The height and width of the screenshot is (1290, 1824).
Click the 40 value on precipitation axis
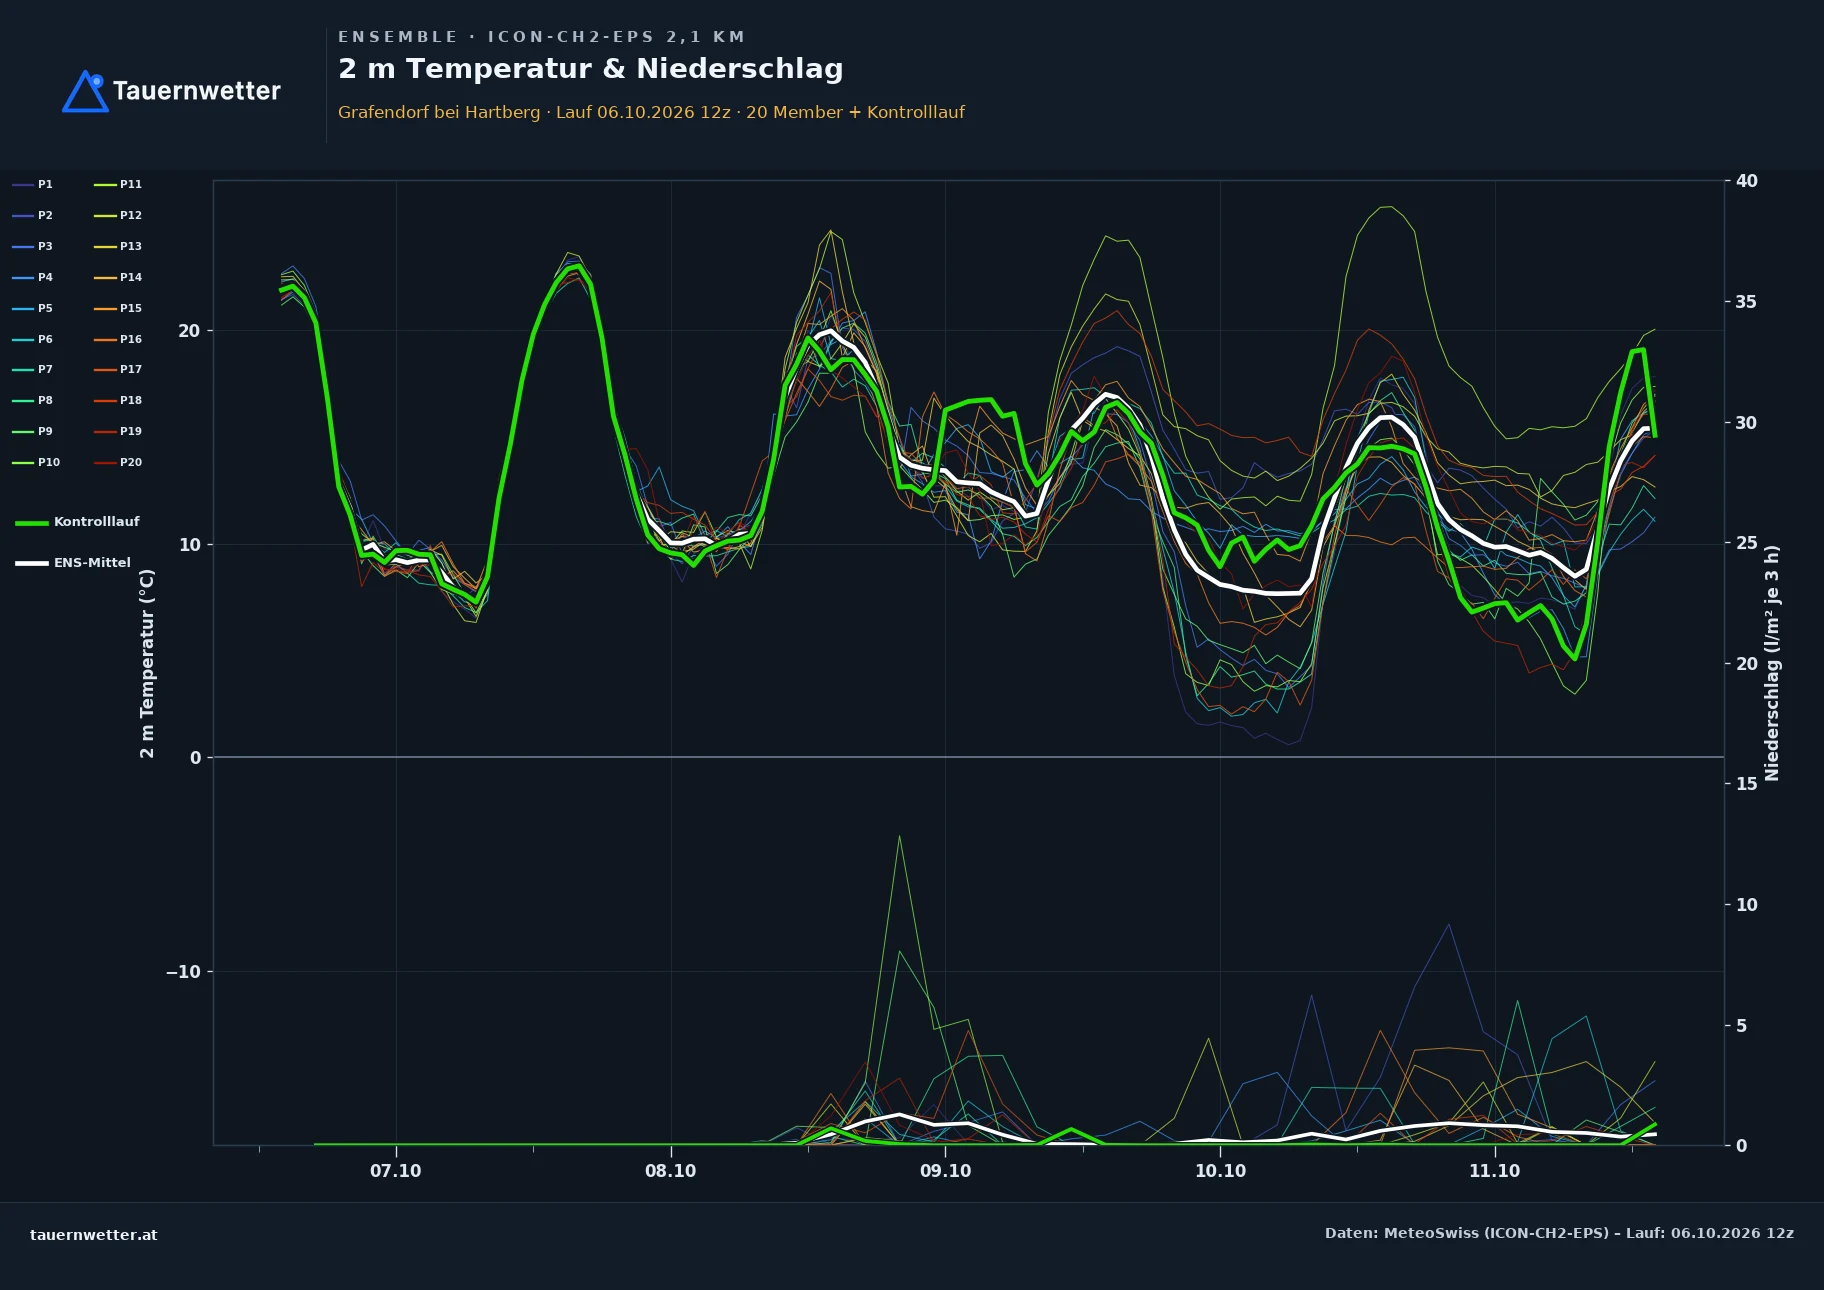(x=1747, y=181)
